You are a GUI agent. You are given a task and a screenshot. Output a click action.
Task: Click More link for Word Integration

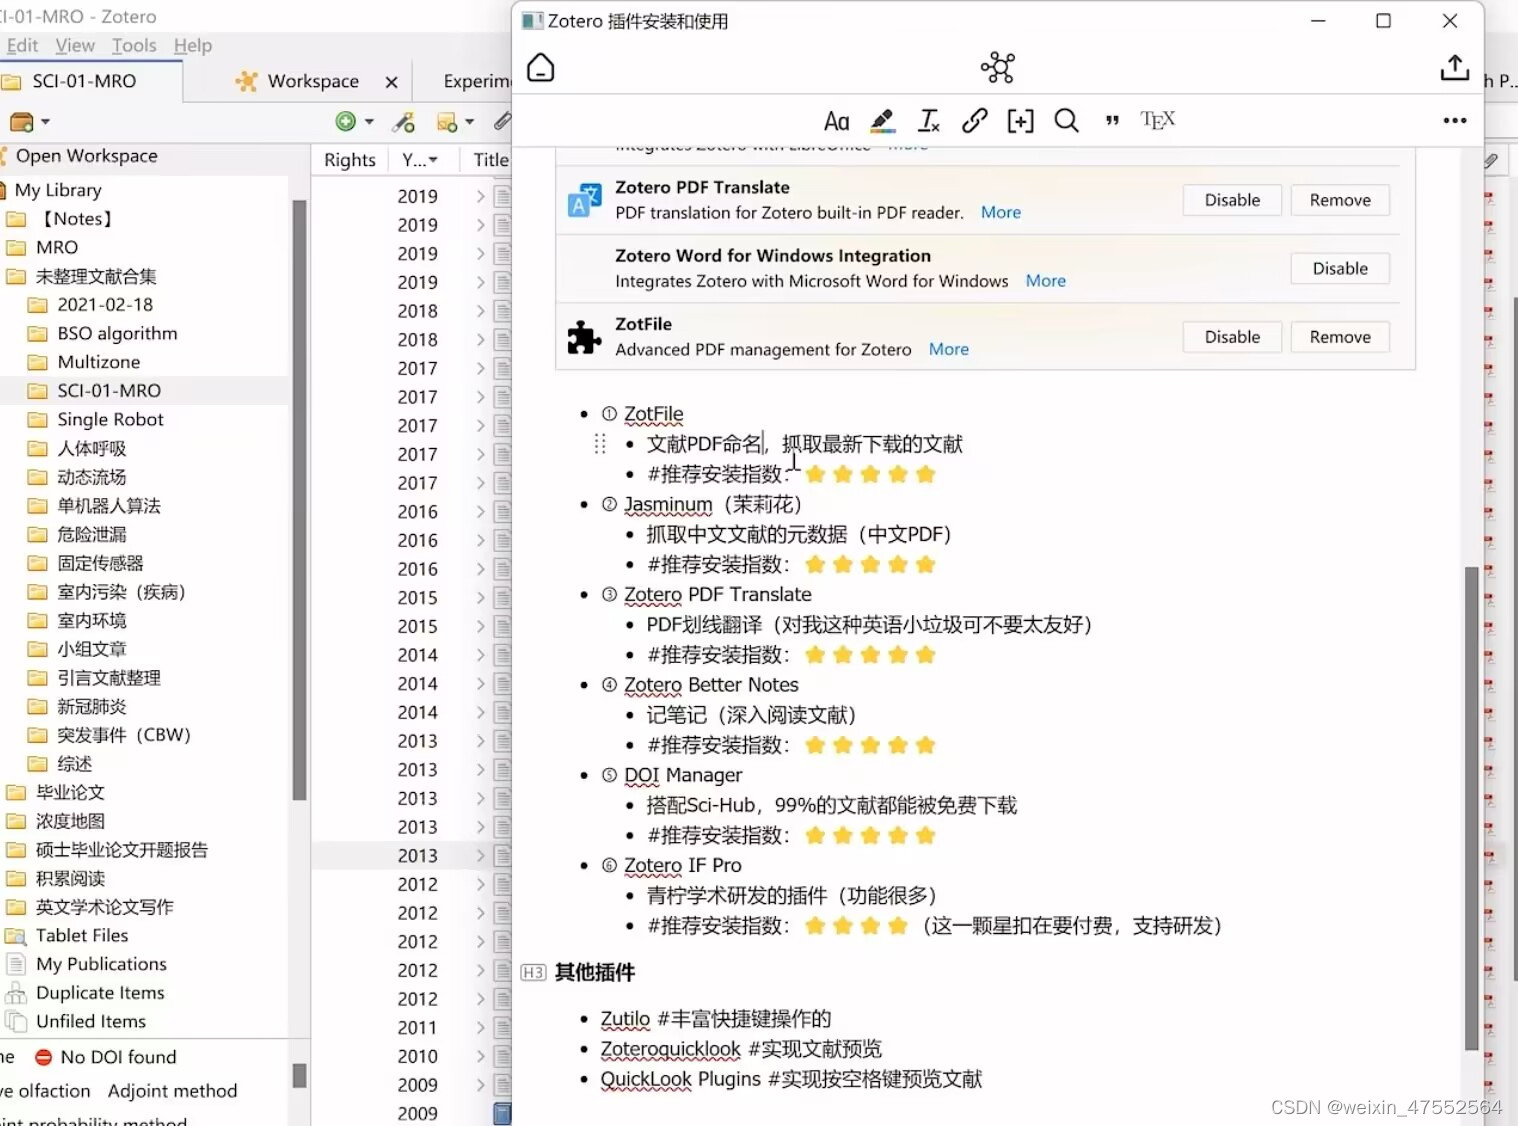point(1045,281)
